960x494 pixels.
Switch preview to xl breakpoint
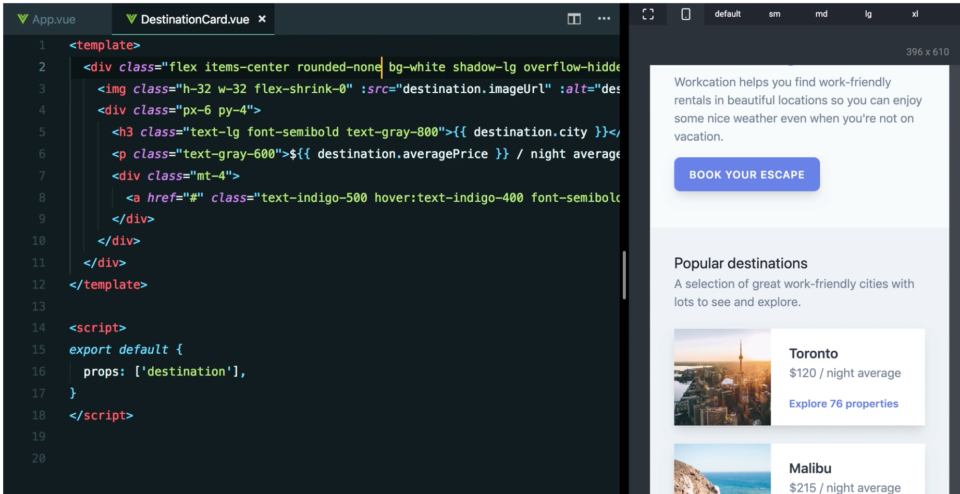coord(914,14)
